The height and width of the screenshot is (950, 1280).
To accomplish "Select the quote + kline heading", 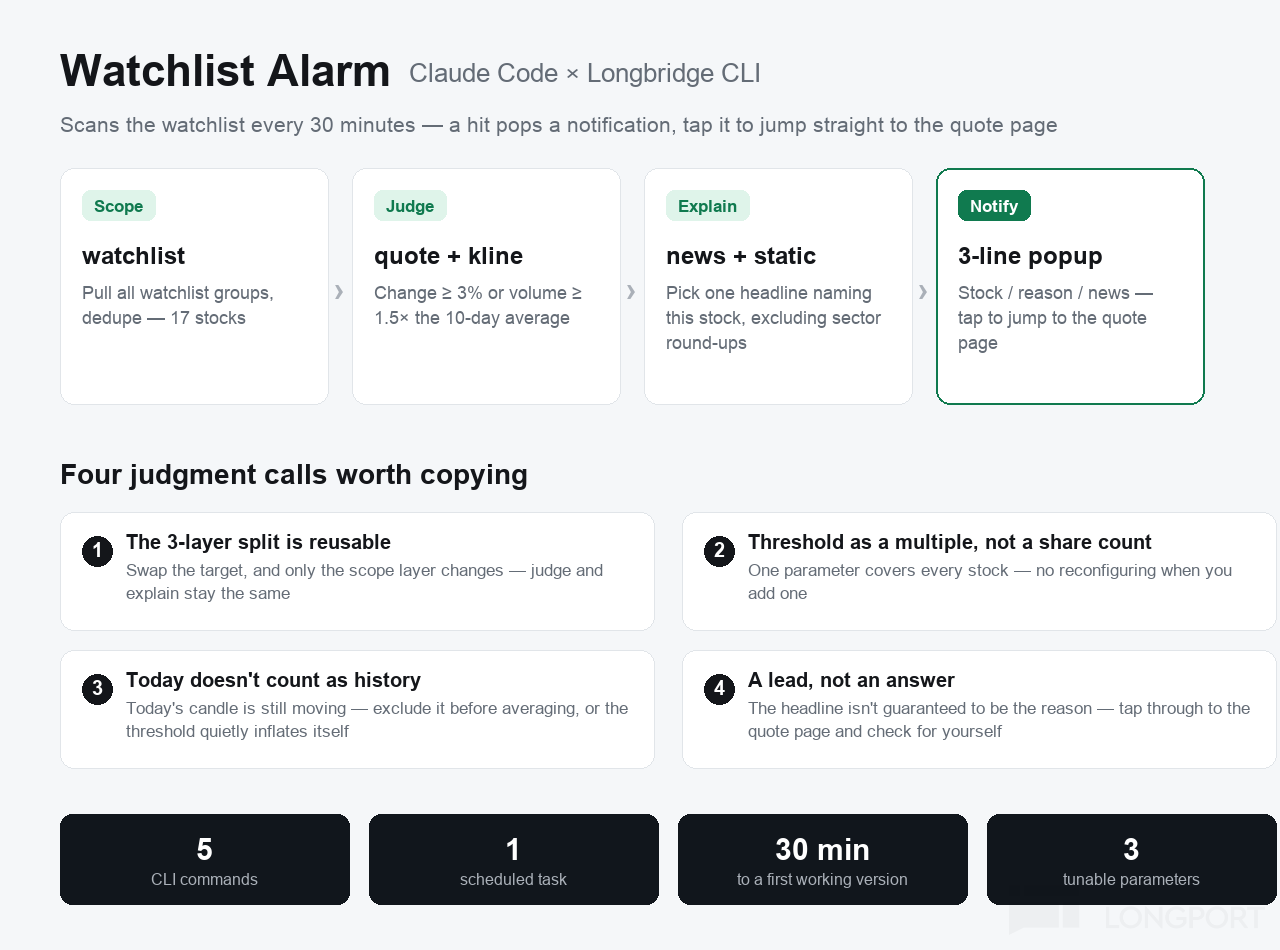I will point(448,256).
